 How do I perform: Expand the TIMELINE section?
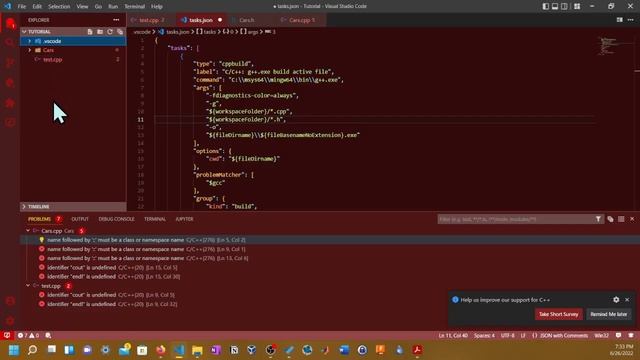73,207
